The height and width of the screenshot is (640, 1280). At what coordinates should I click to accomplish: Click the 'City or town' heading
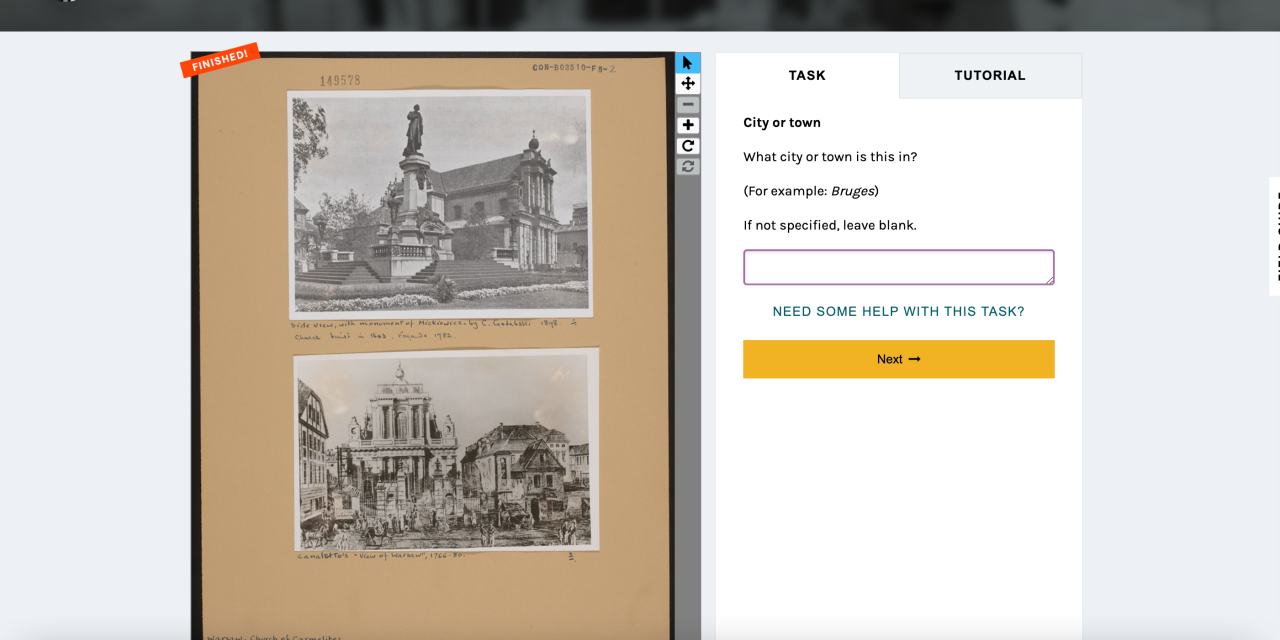click(782, 122)
